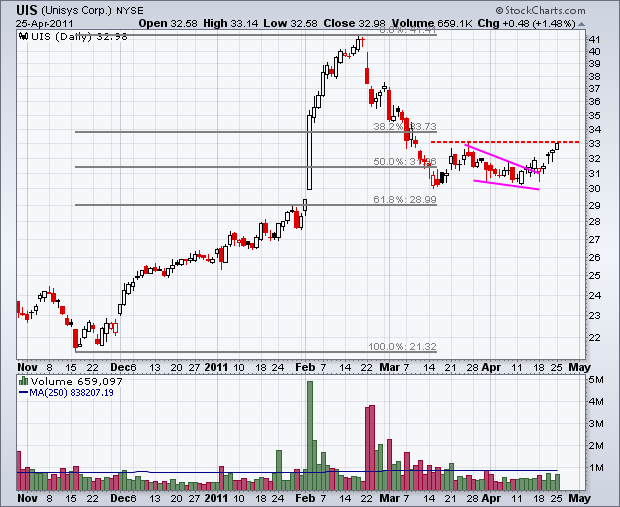The width and height of the screenshot is (620, 507).
Task: Click the 2011 label under the price panel
Action: (x=216, y=367)
